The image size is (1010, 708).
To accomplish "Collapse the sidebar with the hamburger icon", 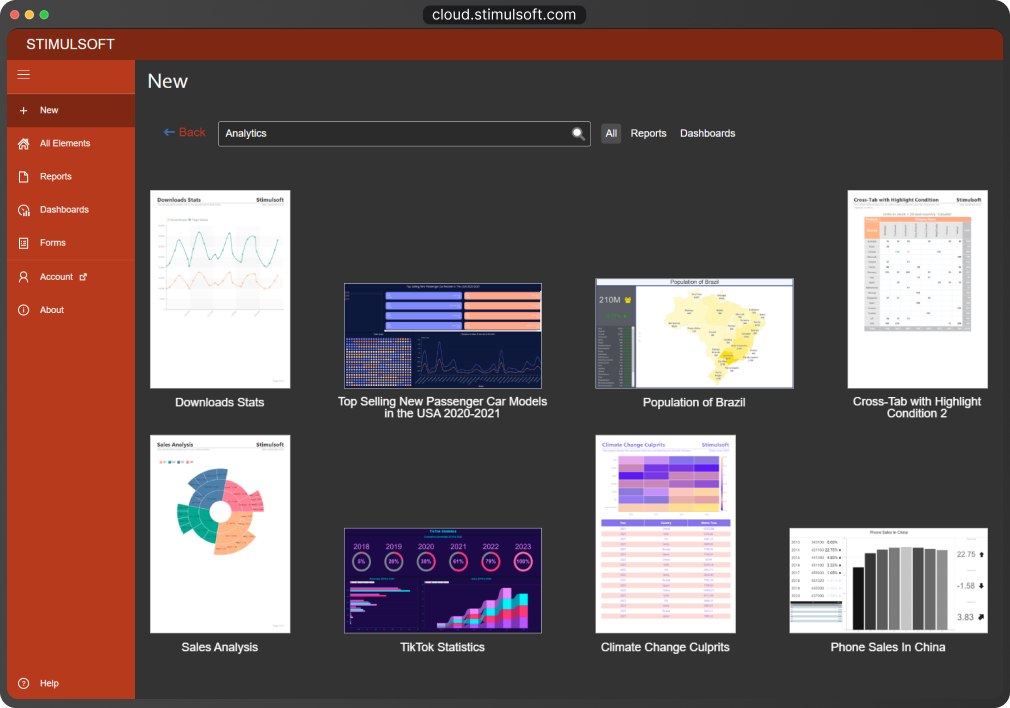I will [x=24, y=75].
